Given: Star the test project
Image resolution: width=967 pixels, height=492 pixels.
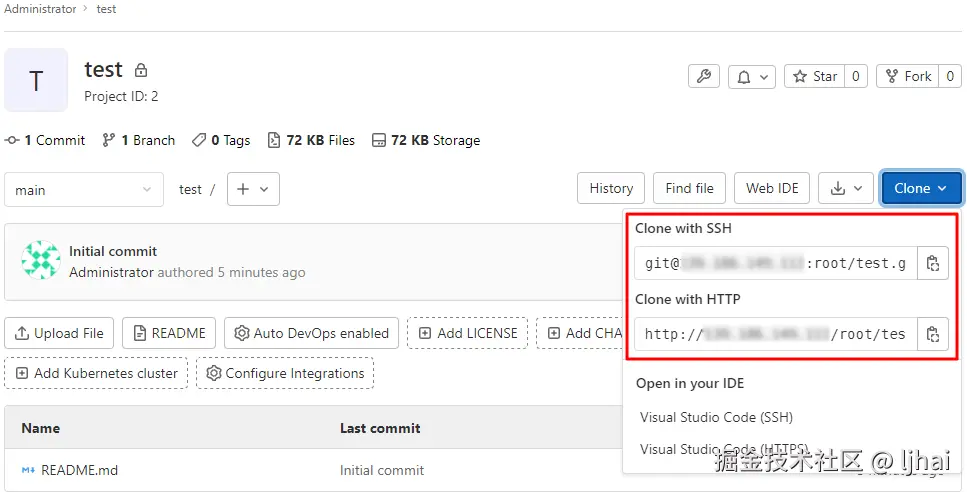Looking at the screenshot, I should pyautogui.click(x=815, y=76).
